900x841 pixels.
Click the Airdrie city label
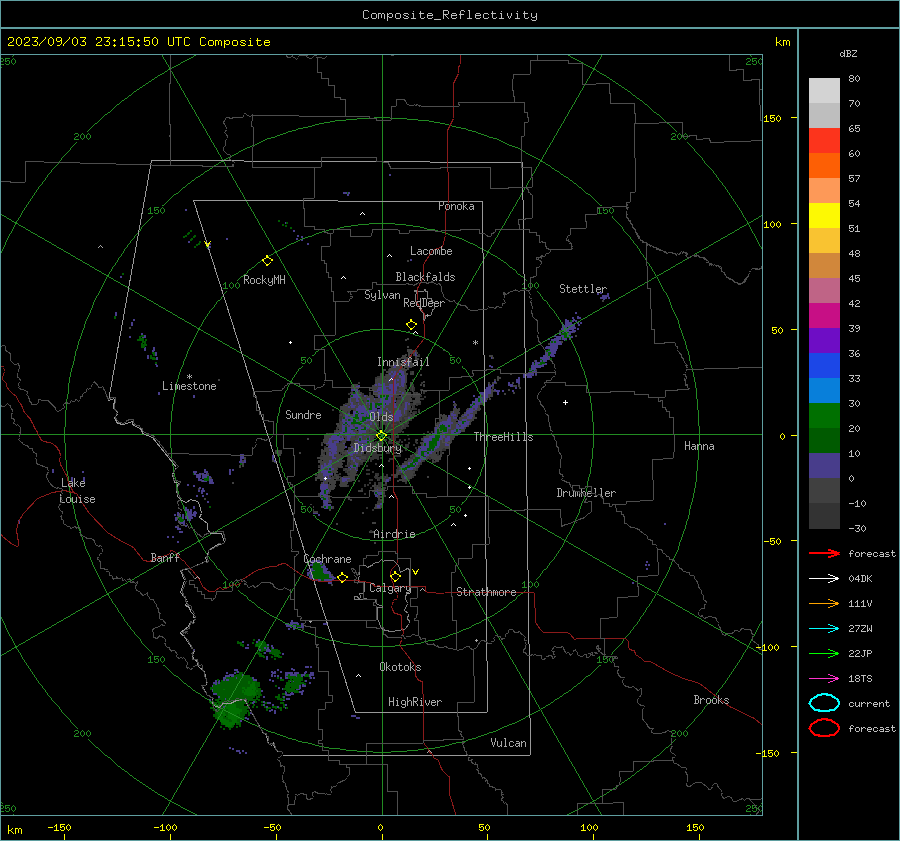(x=394, y=534)
